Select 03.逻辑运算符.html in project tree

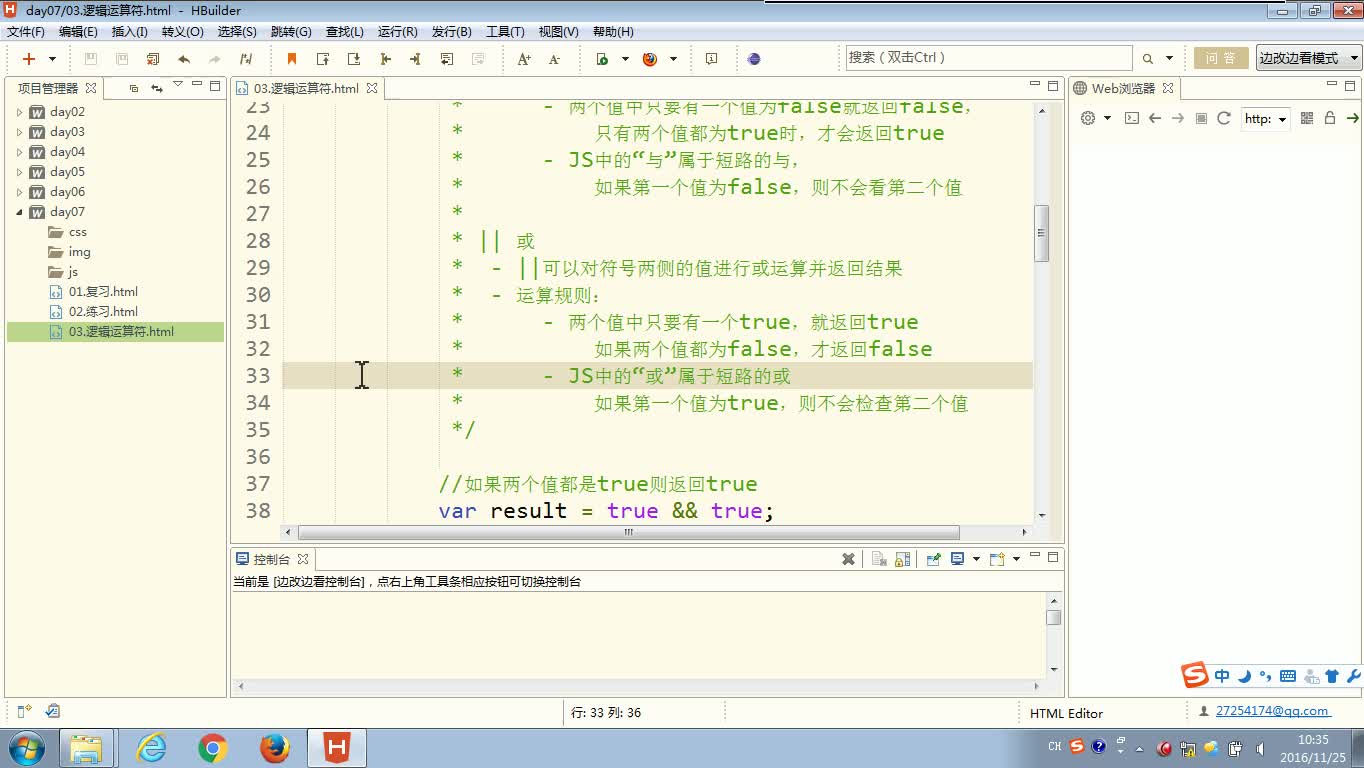point(115,332)
